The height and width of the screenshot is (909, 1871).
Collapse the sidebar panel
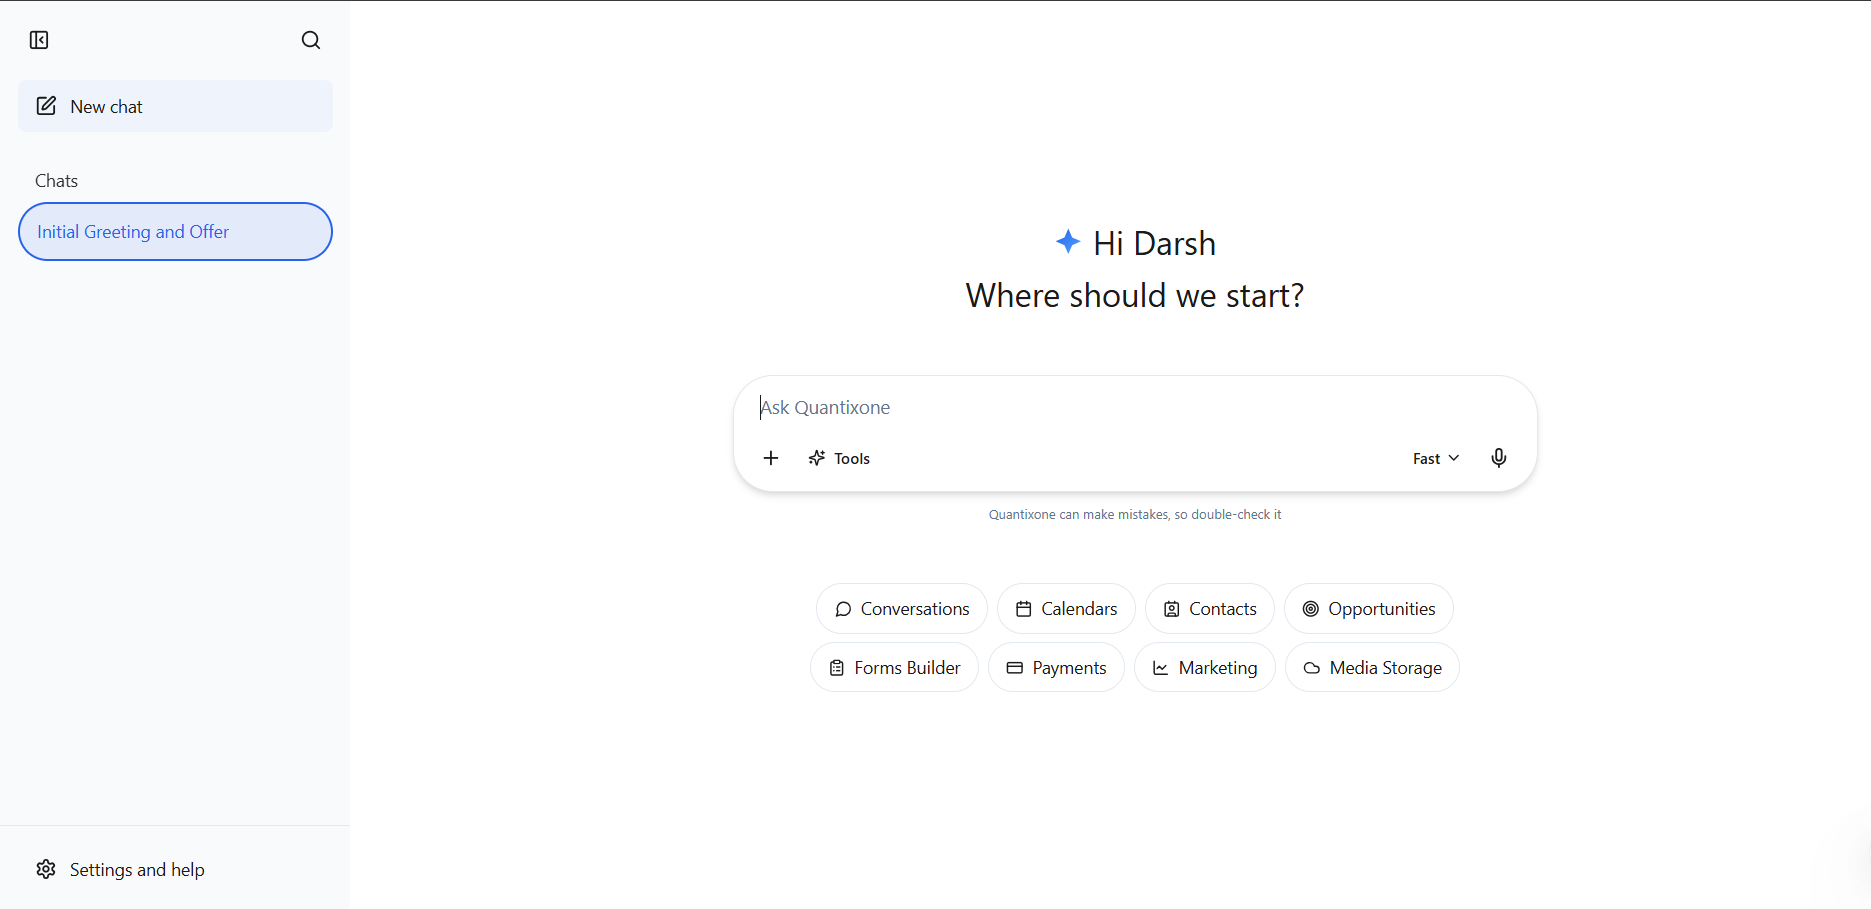(39, 40)
